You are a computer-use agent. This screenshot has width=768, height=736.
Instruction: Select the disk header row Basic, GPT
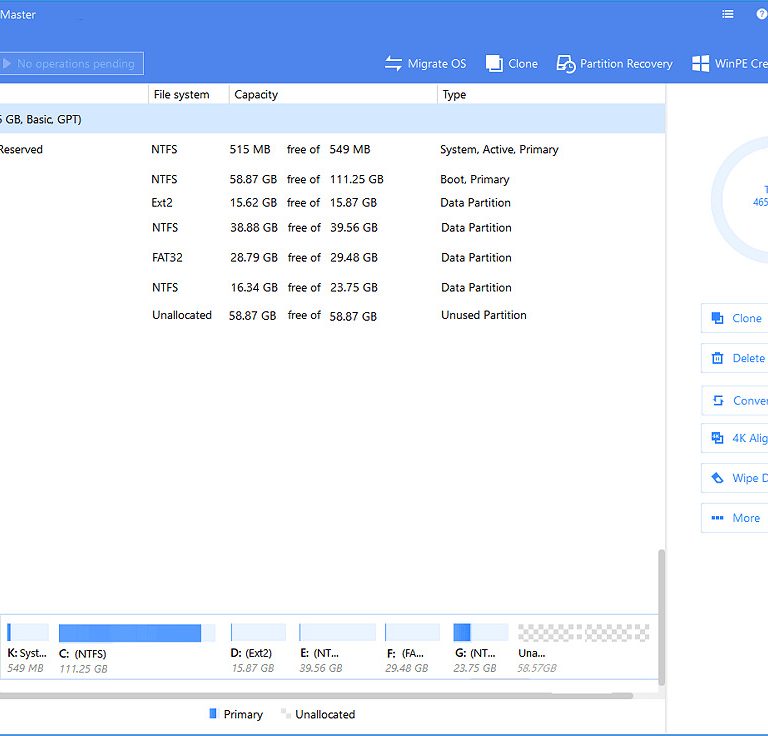click(333, 119)
